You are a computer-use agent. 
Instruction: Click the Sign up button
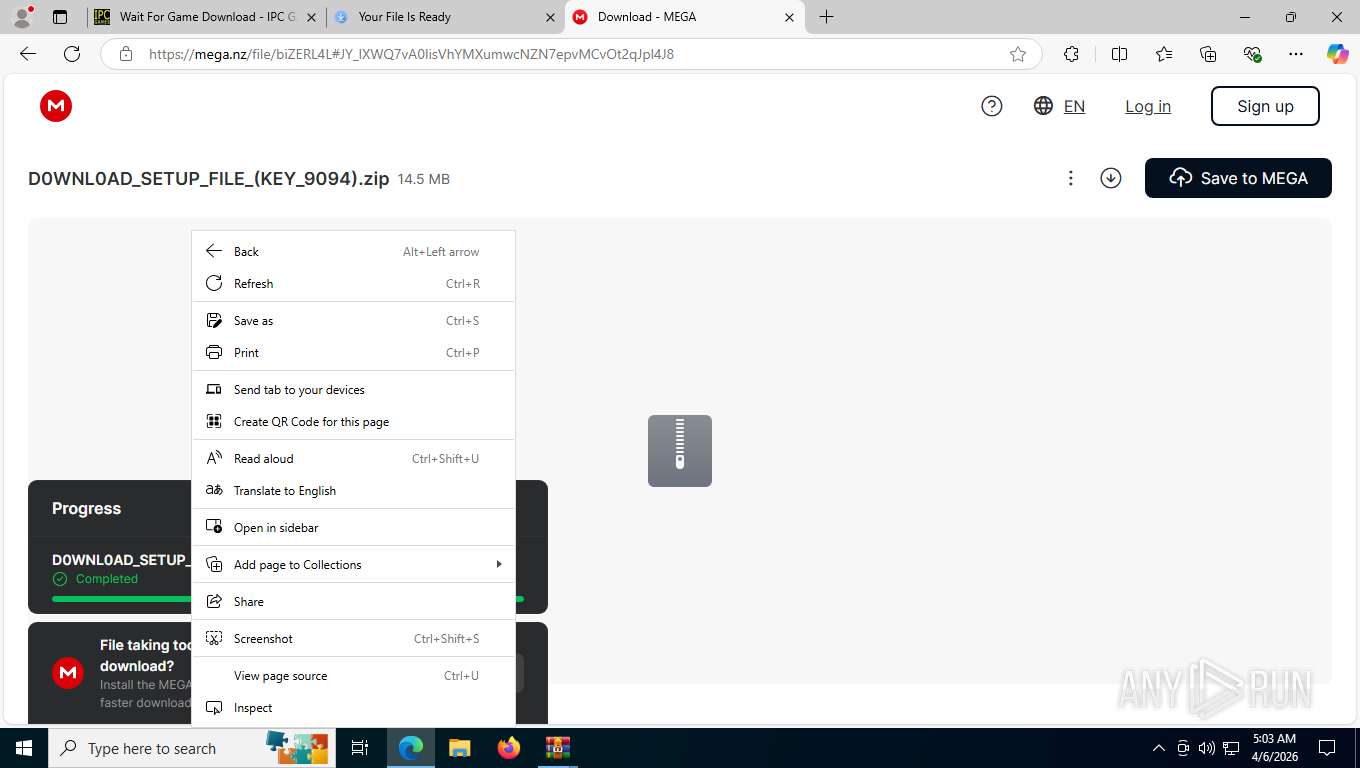[x=1265, y=106]
